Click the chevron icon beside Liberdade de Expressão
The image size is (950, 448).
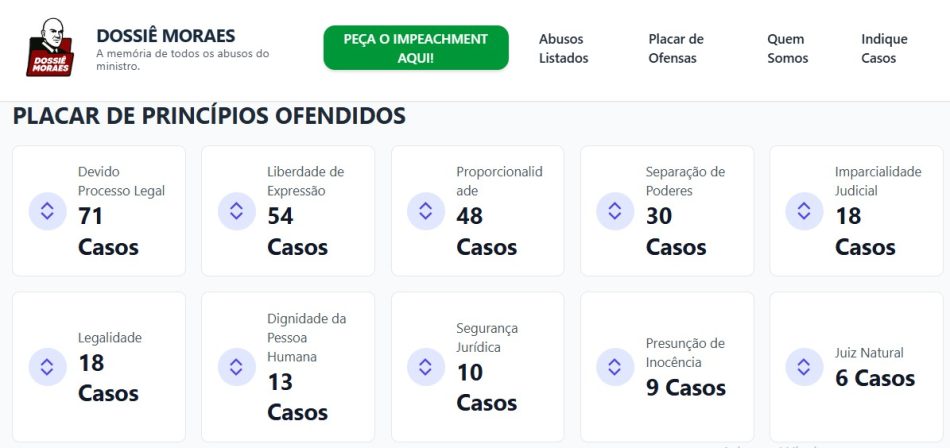click(x=236, y=211)
